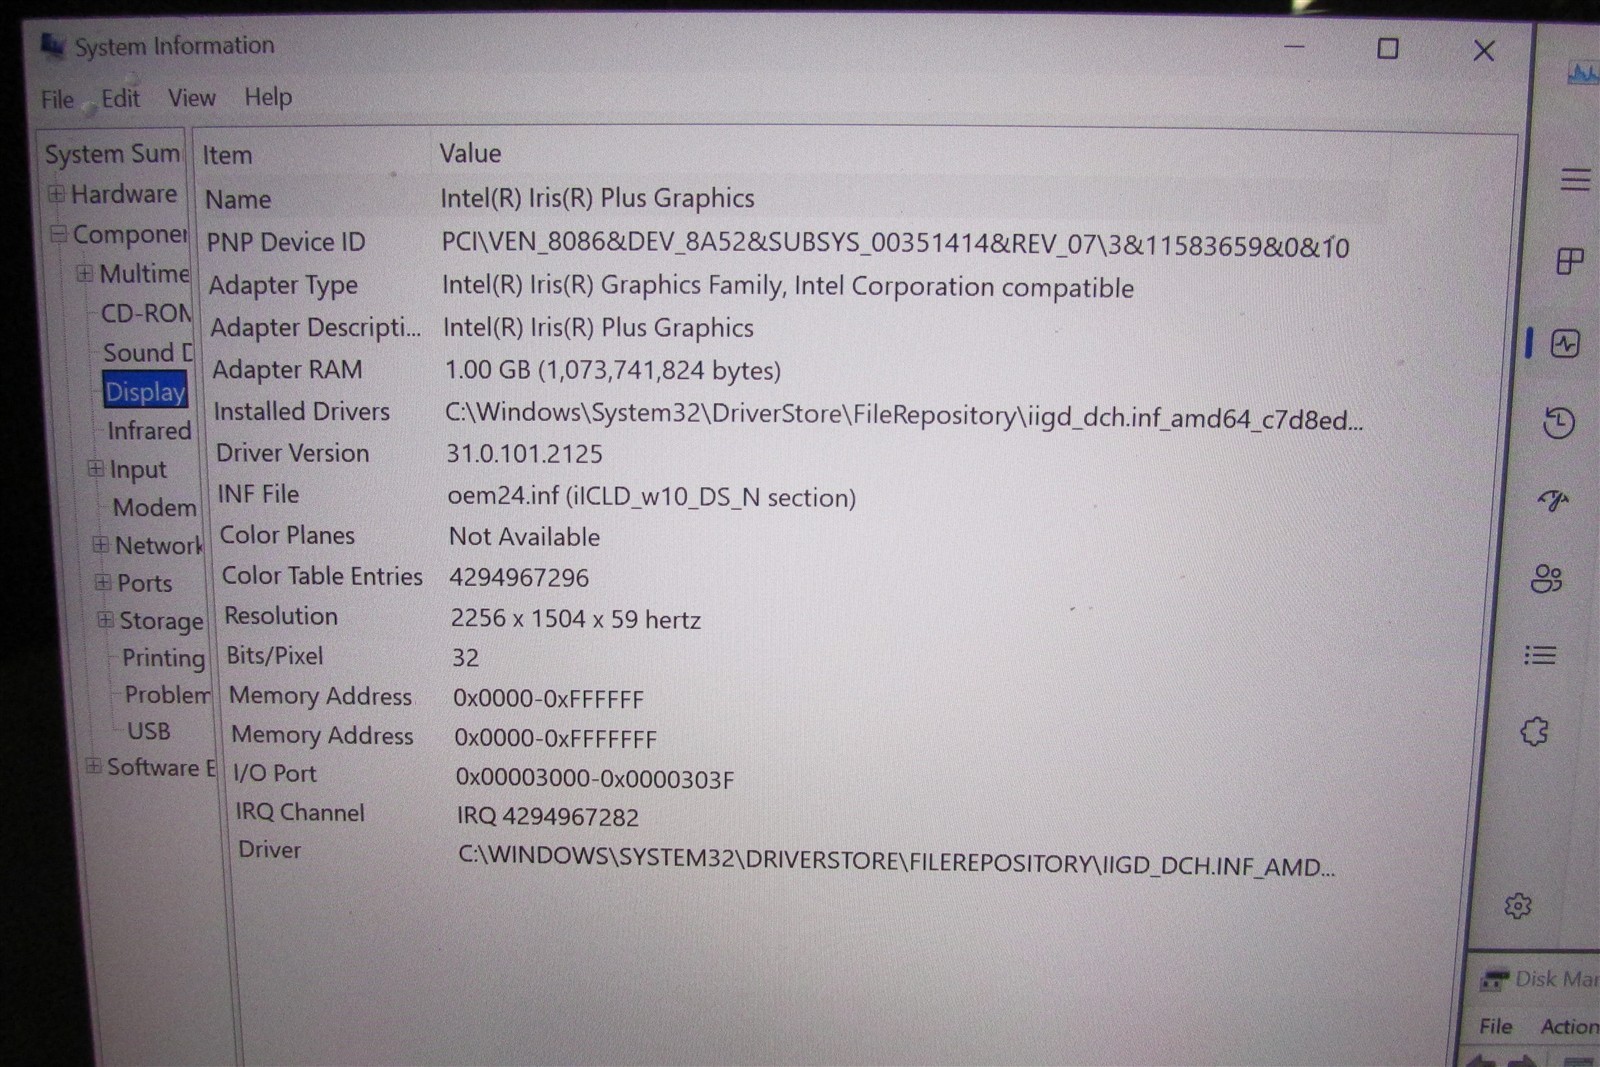Click the 1.00 GB adapter RAM value

(x=613, y=370)
